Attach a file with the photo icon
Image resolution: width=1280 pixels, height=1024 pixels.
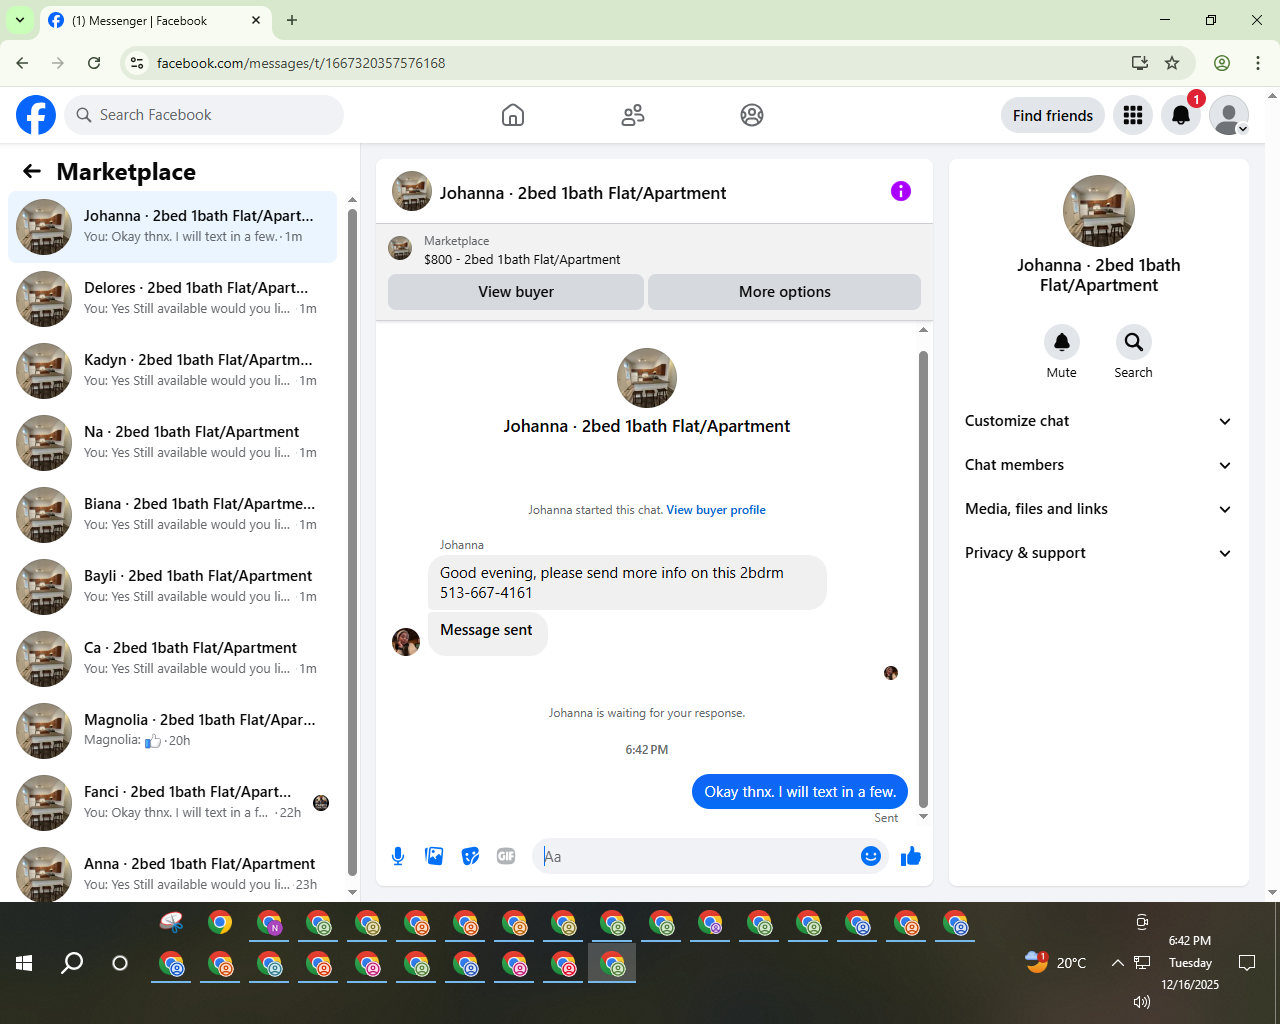[434, 856]
